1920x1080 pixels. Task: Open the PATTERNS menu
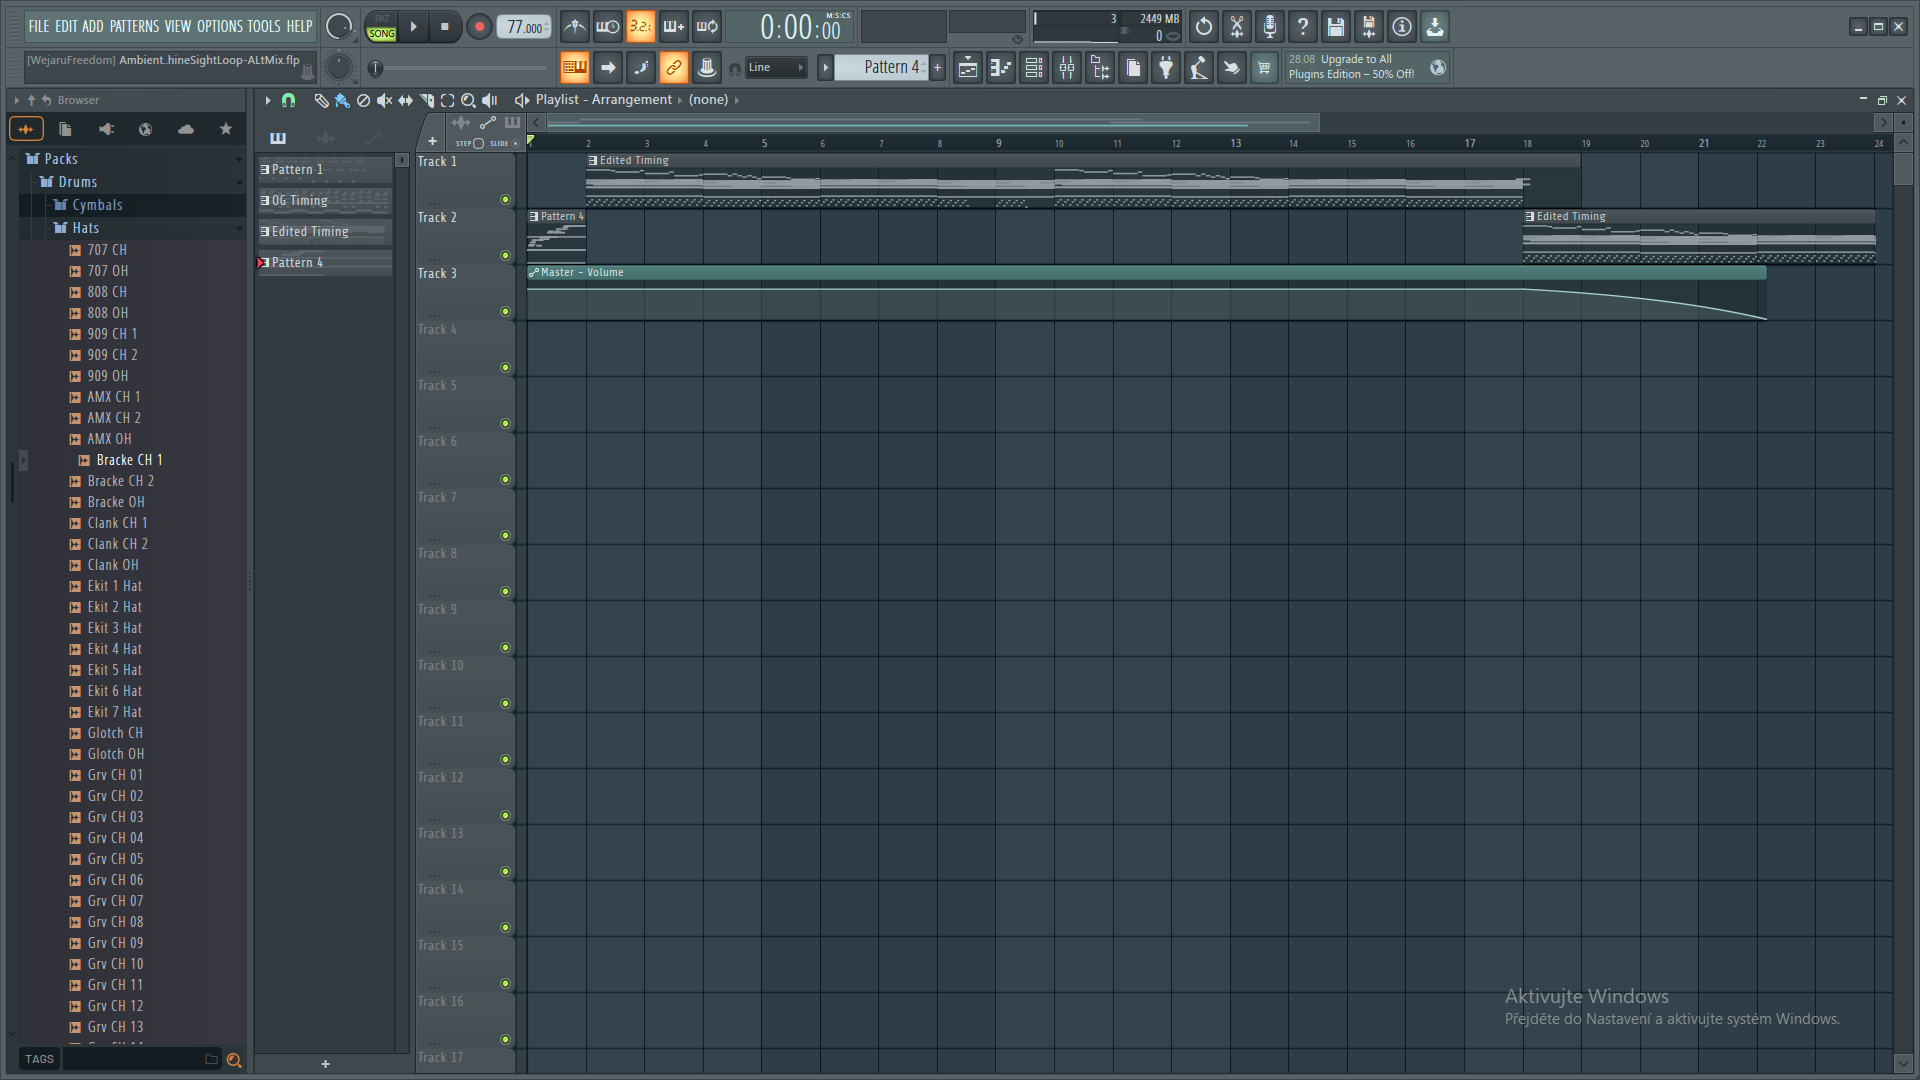pyautogui.click(x=134, y=26)
